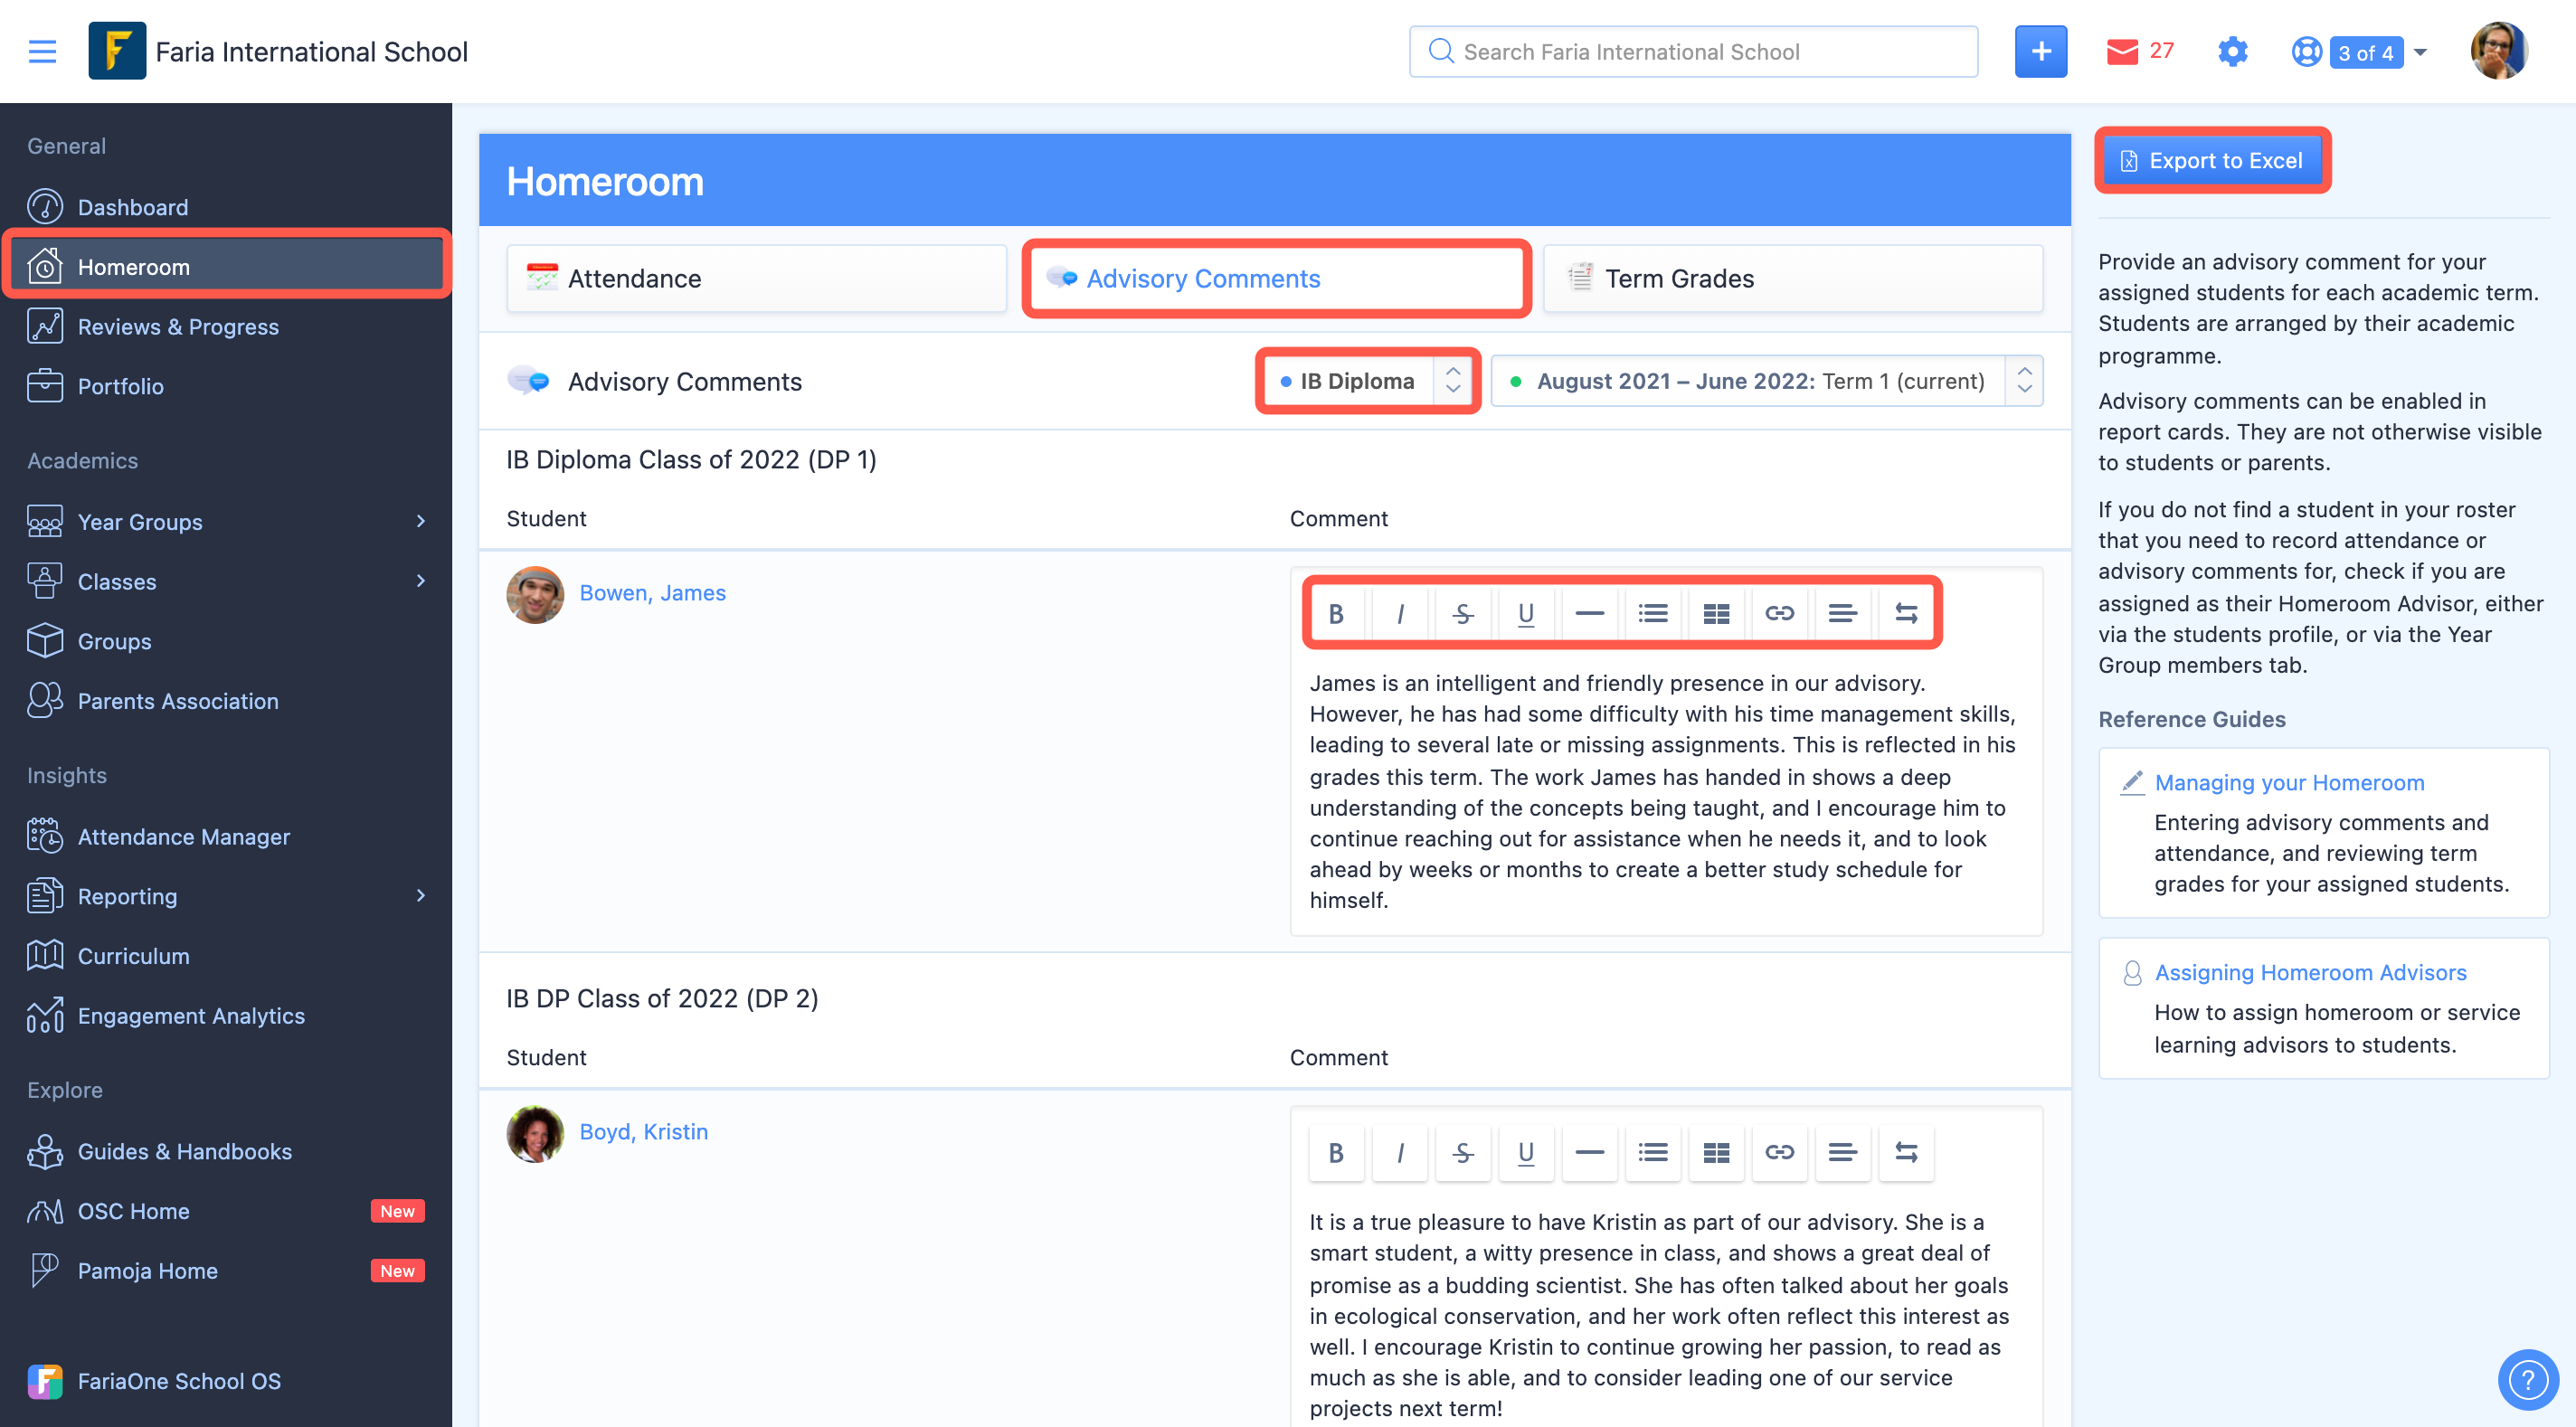
Task: Open Managing your Homeroom guide
Action: 2289,783
